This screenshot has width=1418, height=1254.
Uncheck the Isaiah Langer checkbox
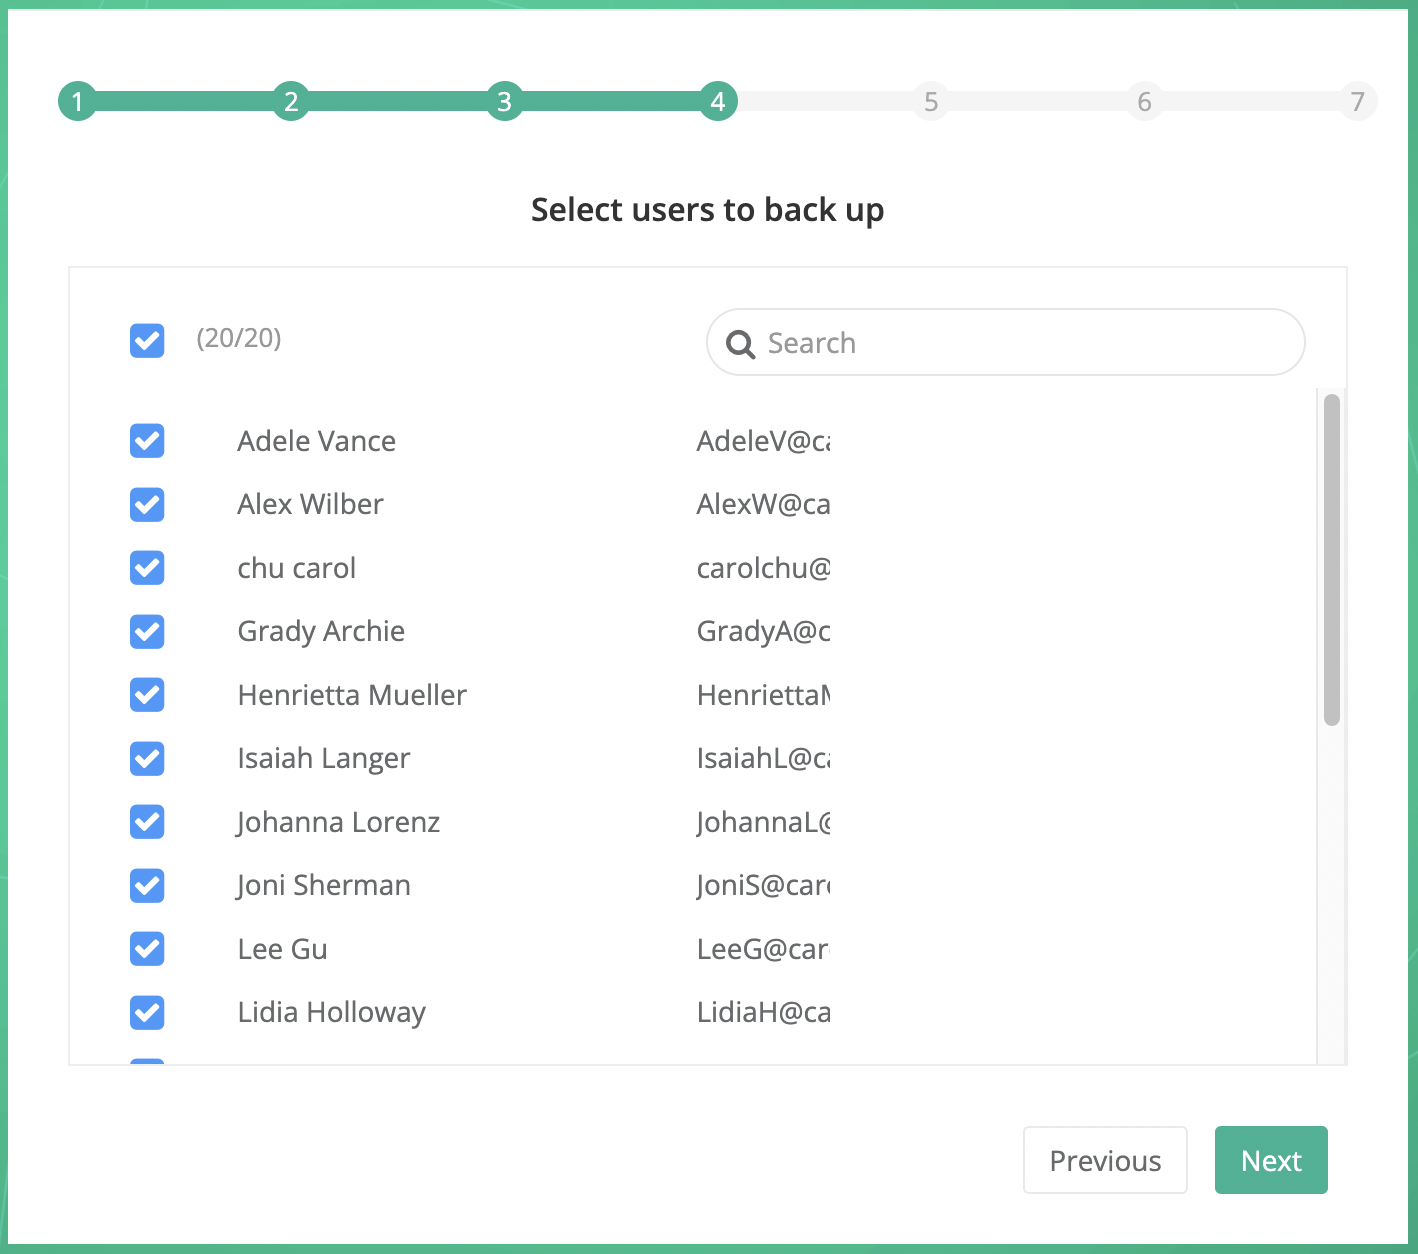[147, 758]
